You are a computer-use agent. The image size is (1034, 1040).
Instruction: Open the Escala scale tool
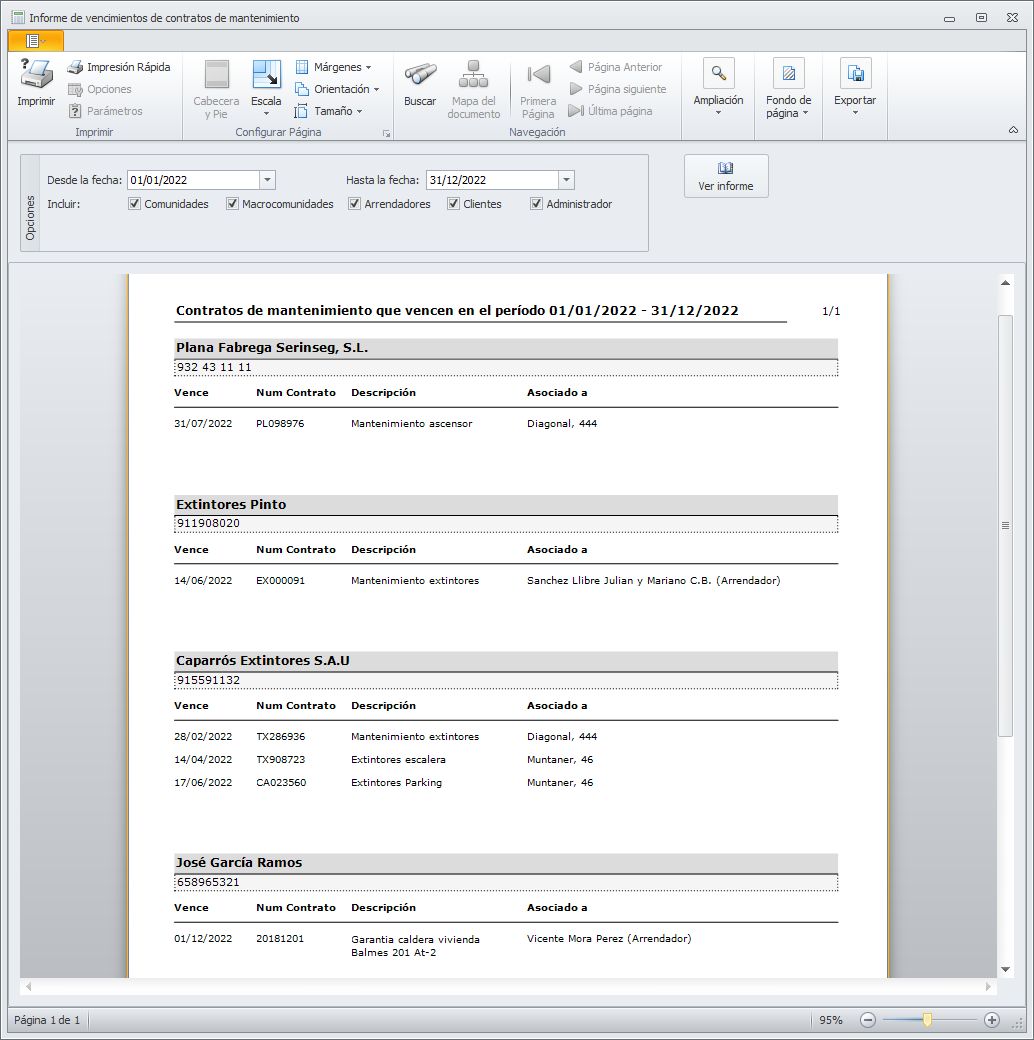(x=266, y=76)
